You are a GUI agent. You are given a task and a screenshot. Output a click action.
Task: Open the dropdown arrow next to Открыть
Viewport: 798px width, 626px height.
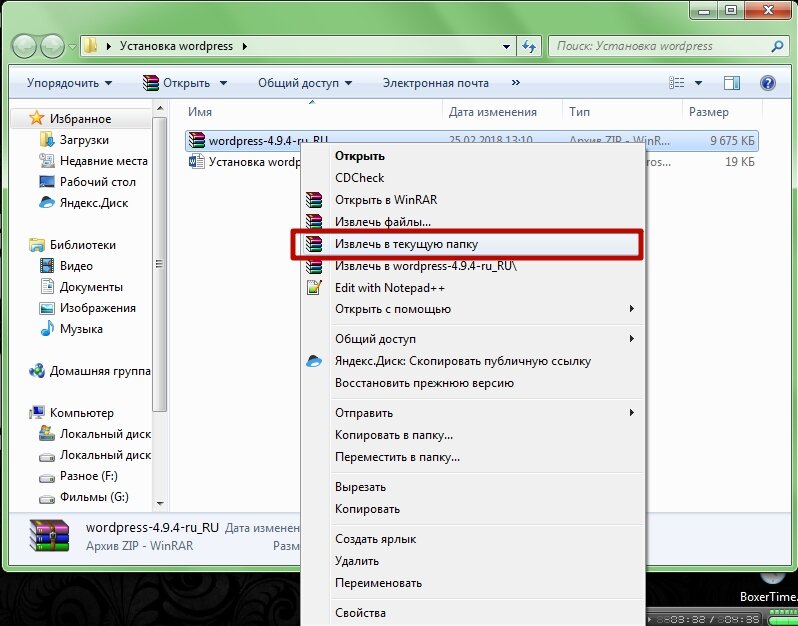223,83
